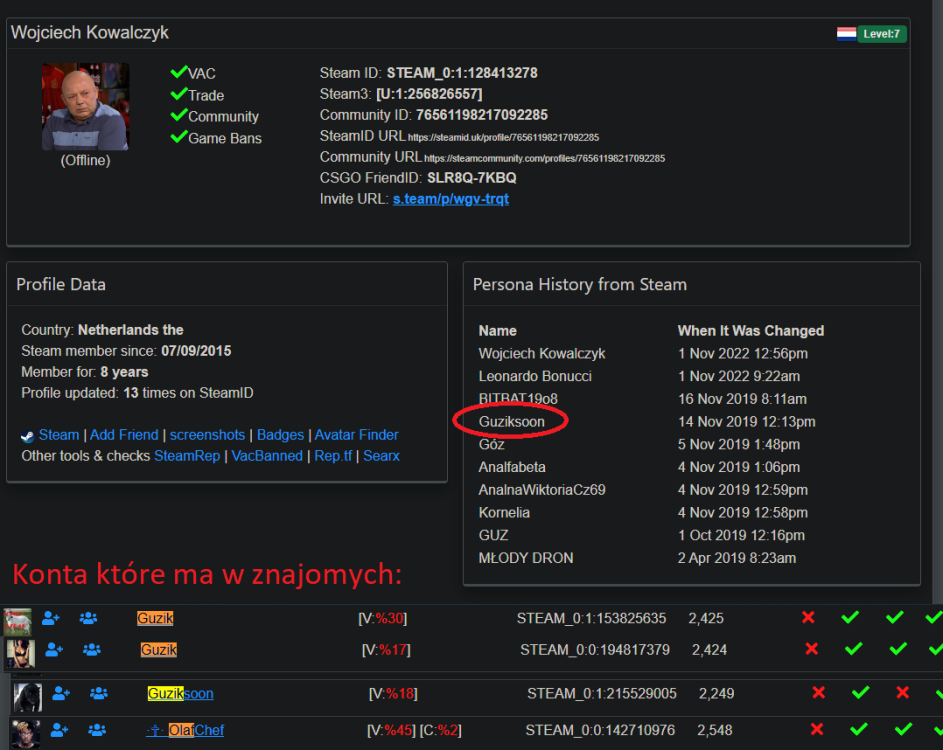Open the VacBanned check link
943x750 pixels.
pyautogui.click(x=267, y=456)
